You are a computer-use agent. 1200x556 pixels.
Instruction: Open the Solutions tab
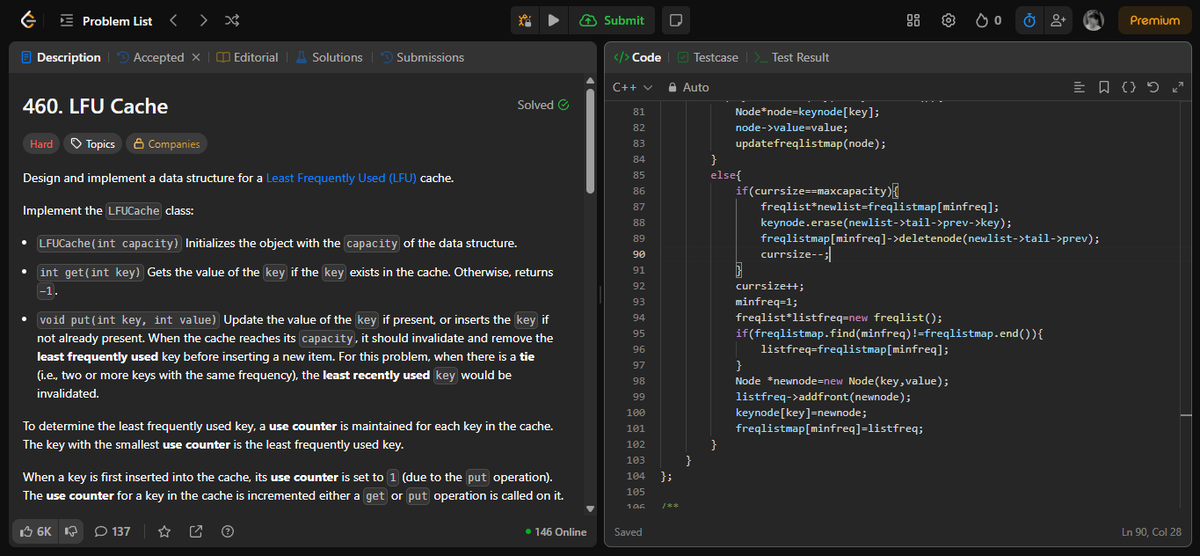pyautogui.click(x=328, y=57)
